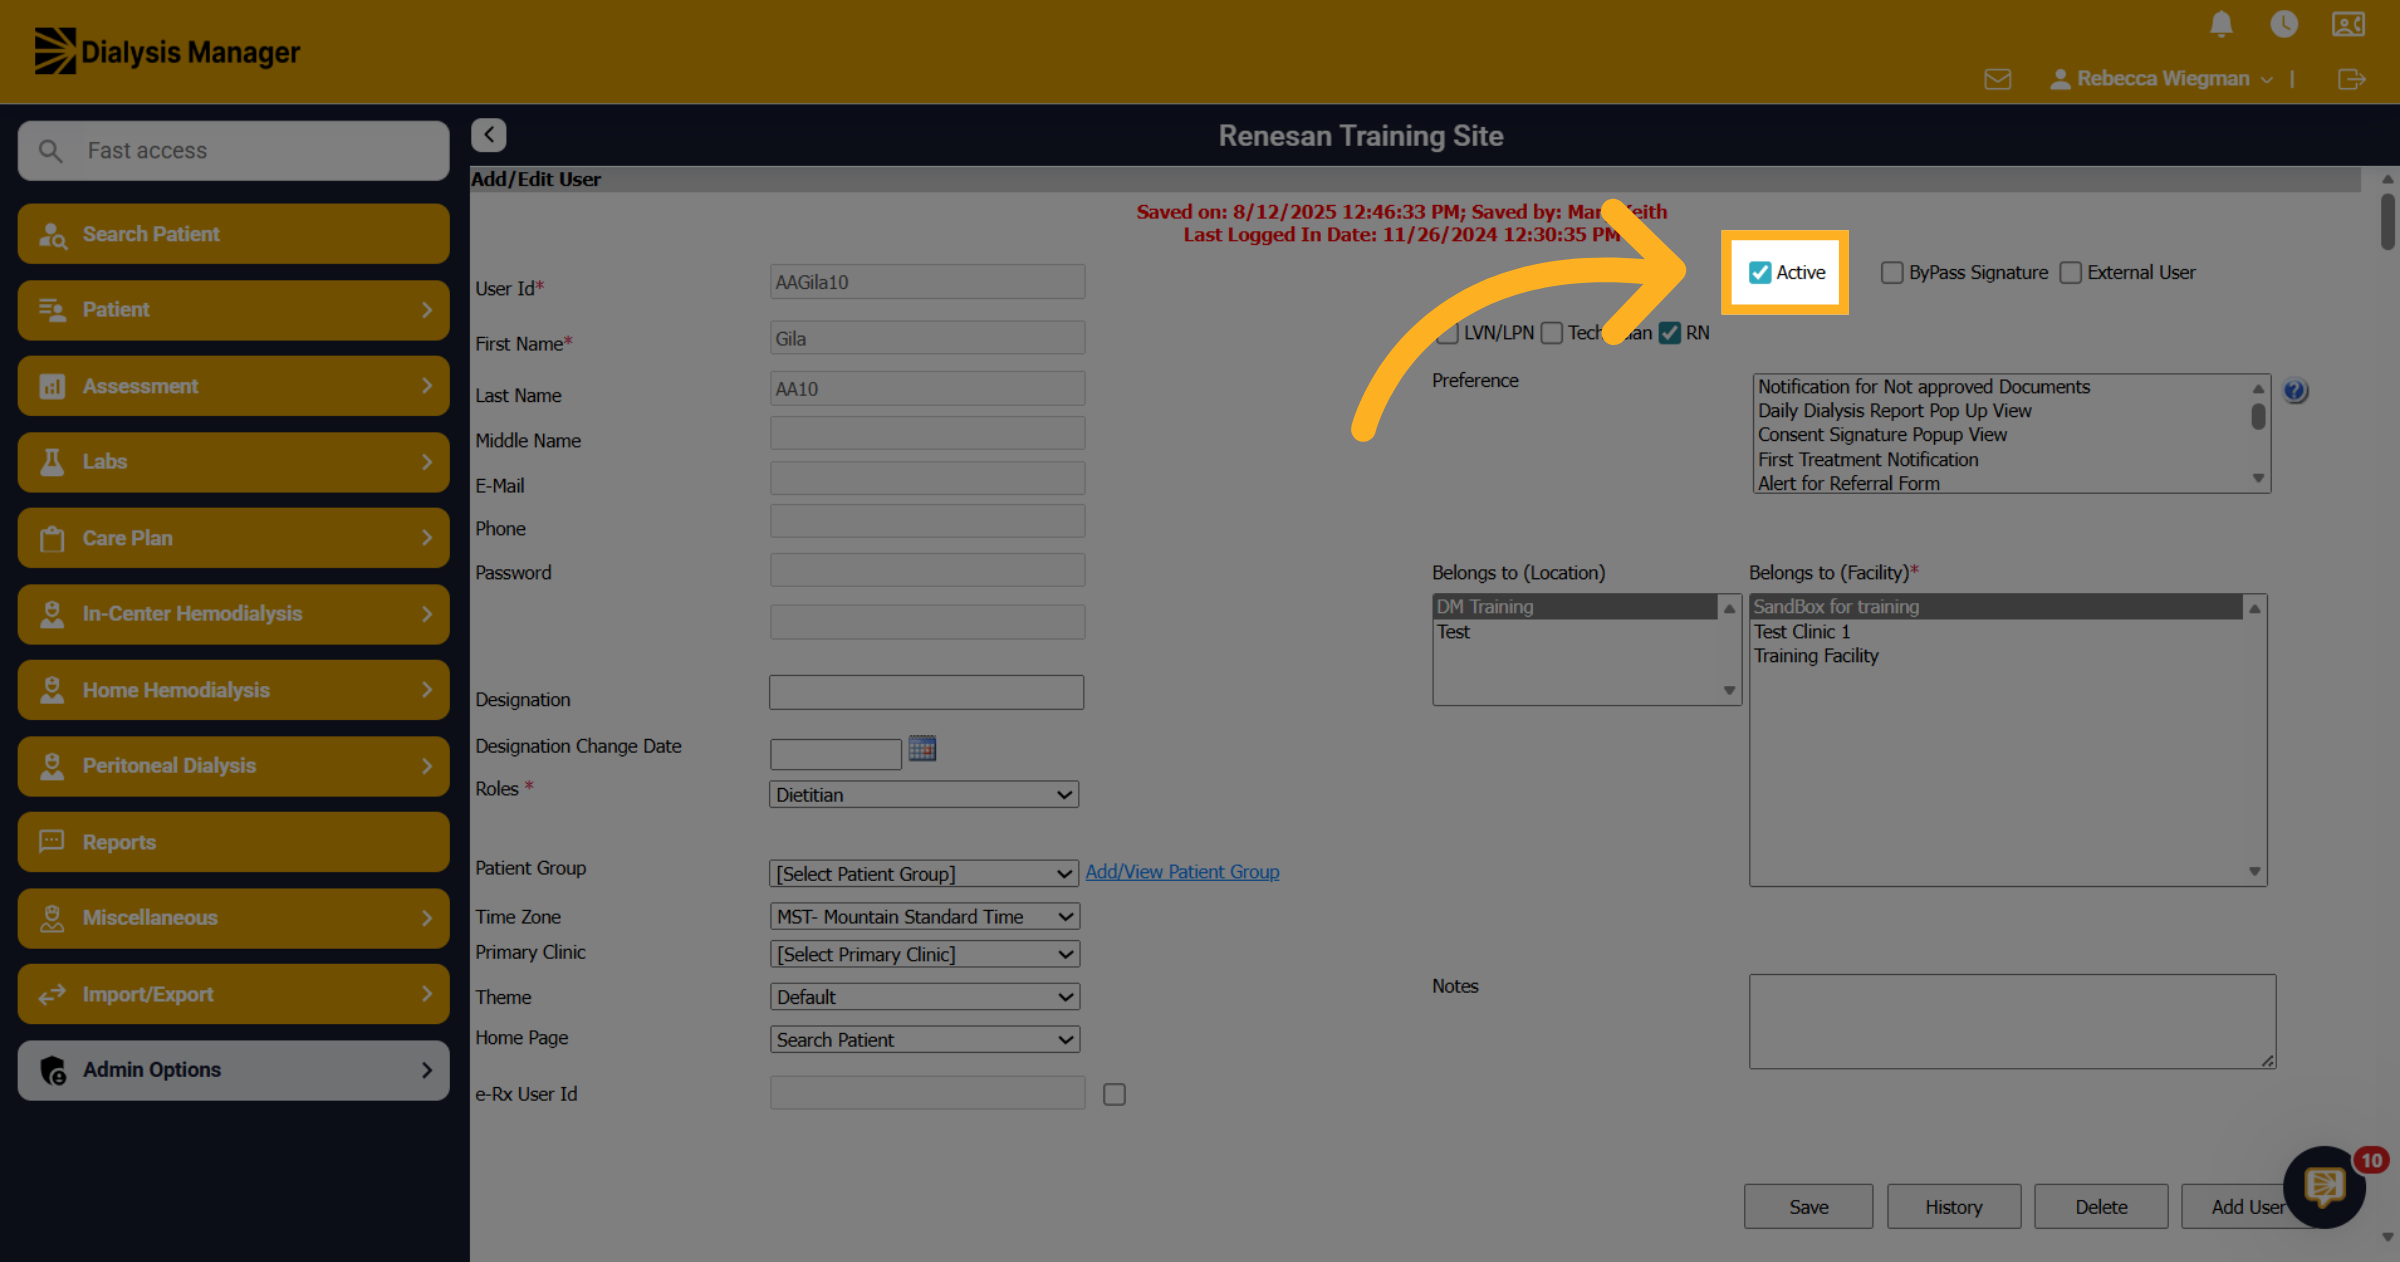Expand the Assessment sidebar menu
2400x1262 pixels.
(x=233, y=386)
